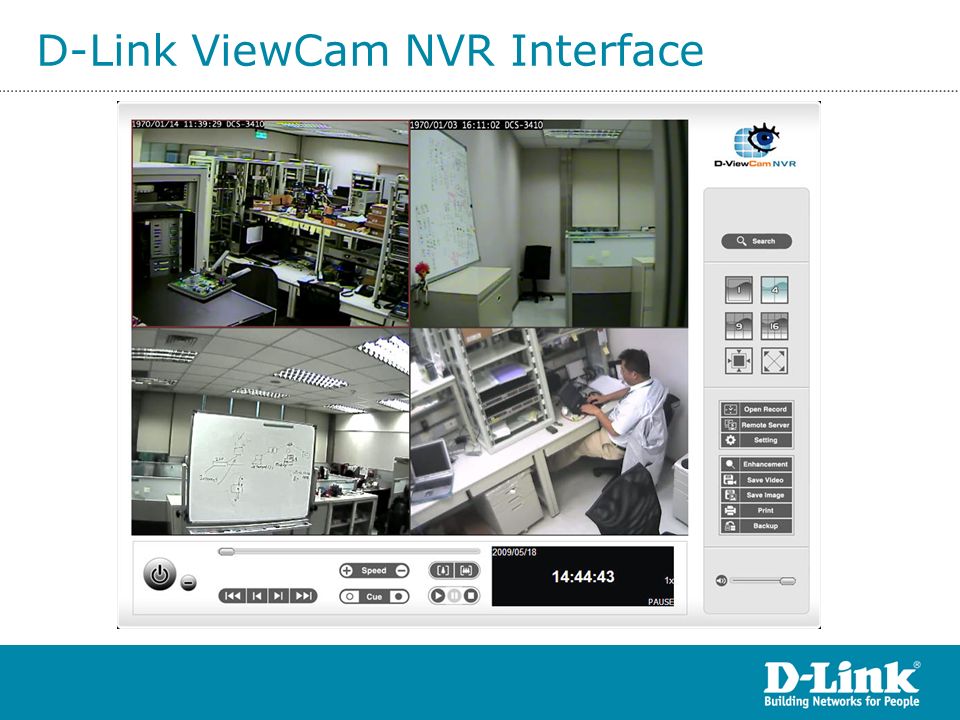Enter full screen with diagonal arrows icon
The height and width of the screenshot is (720, 960).
[x=774, y=361]
